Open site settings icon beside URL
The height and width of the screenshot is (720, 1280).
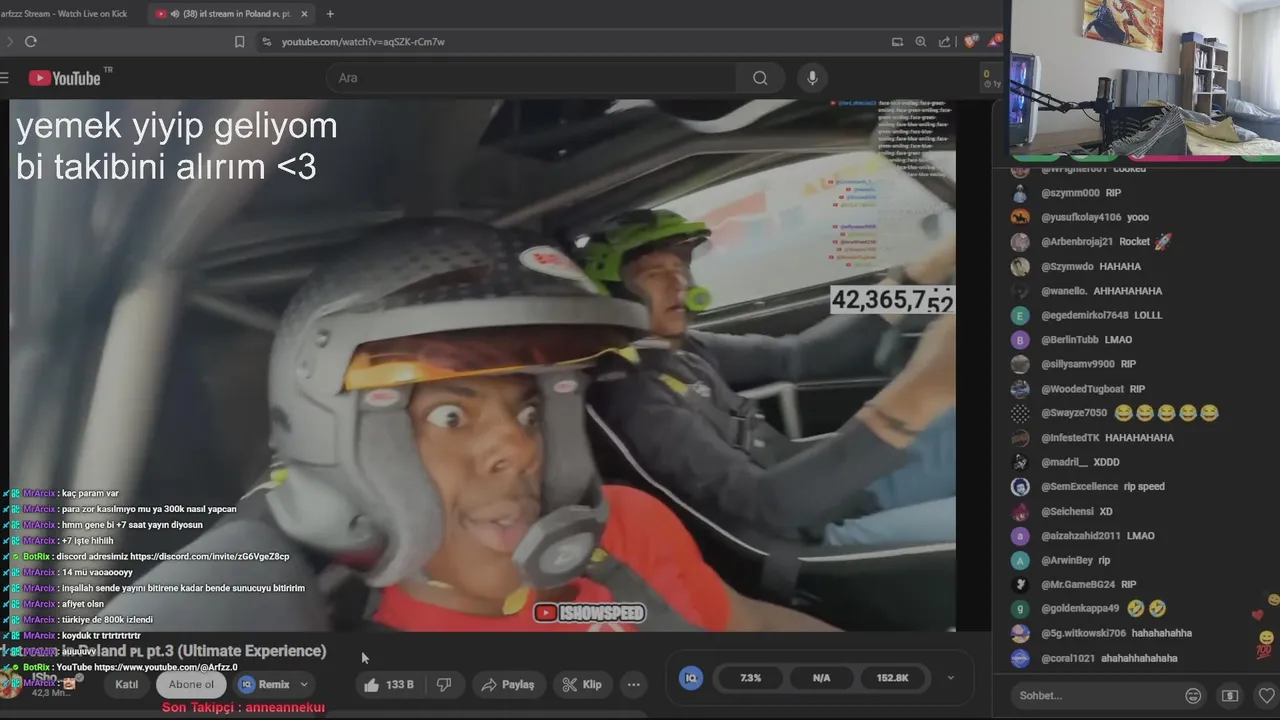point(266,41)
